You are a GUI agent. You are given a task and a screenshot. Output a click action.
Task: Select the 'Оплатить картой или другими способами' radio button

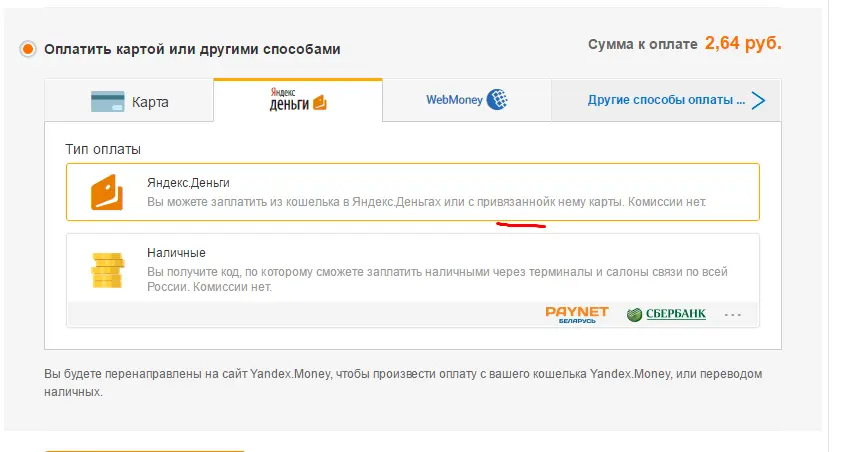(x=28, y=49)
